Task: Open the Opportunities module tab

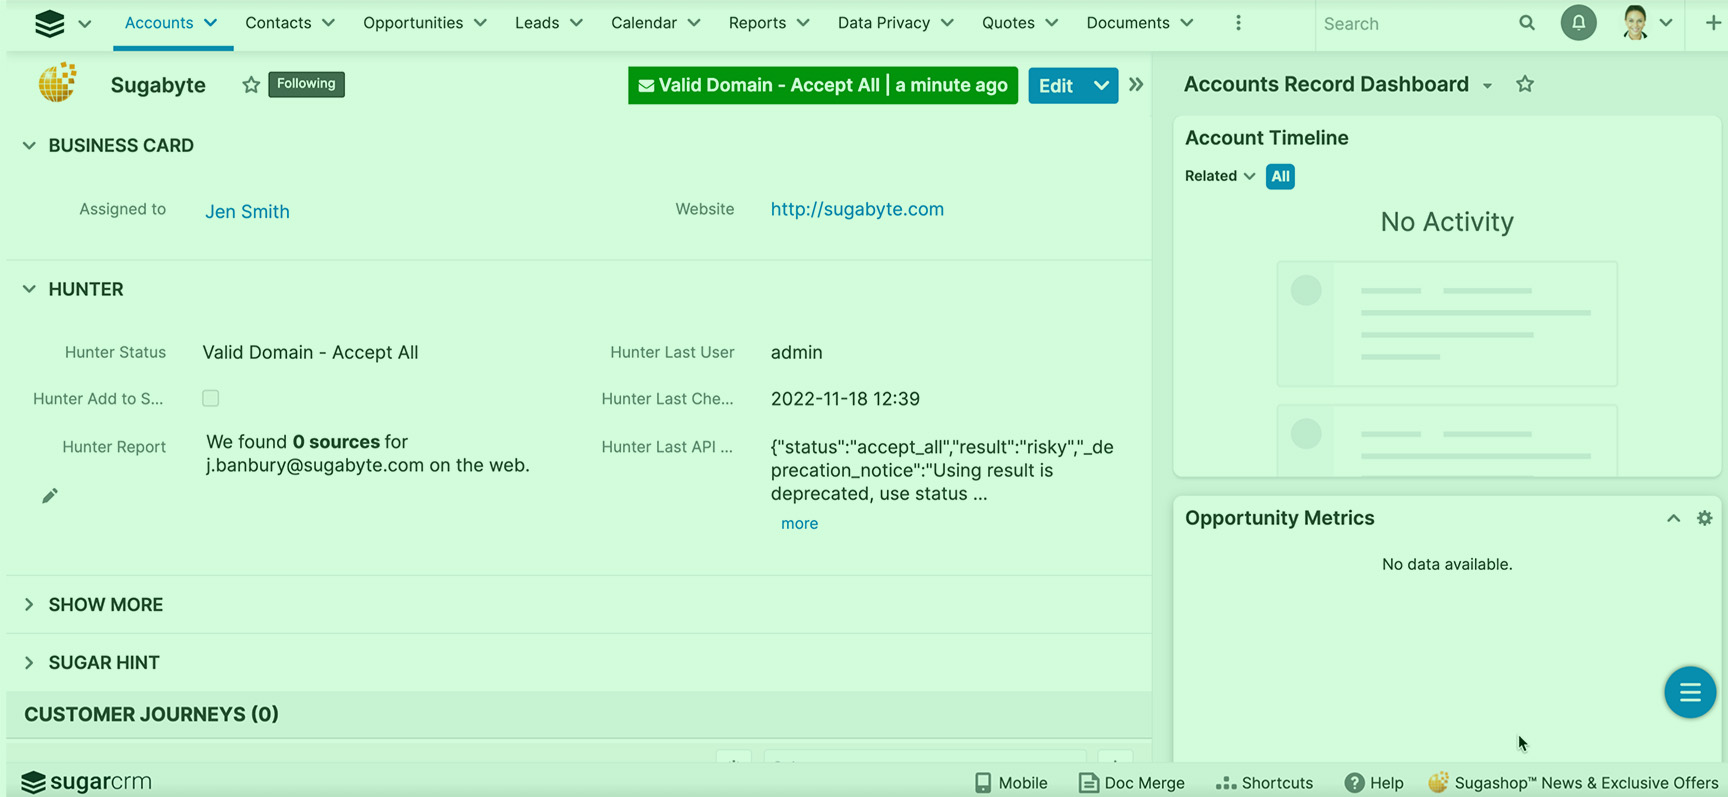Action: (x=412, y=23)
